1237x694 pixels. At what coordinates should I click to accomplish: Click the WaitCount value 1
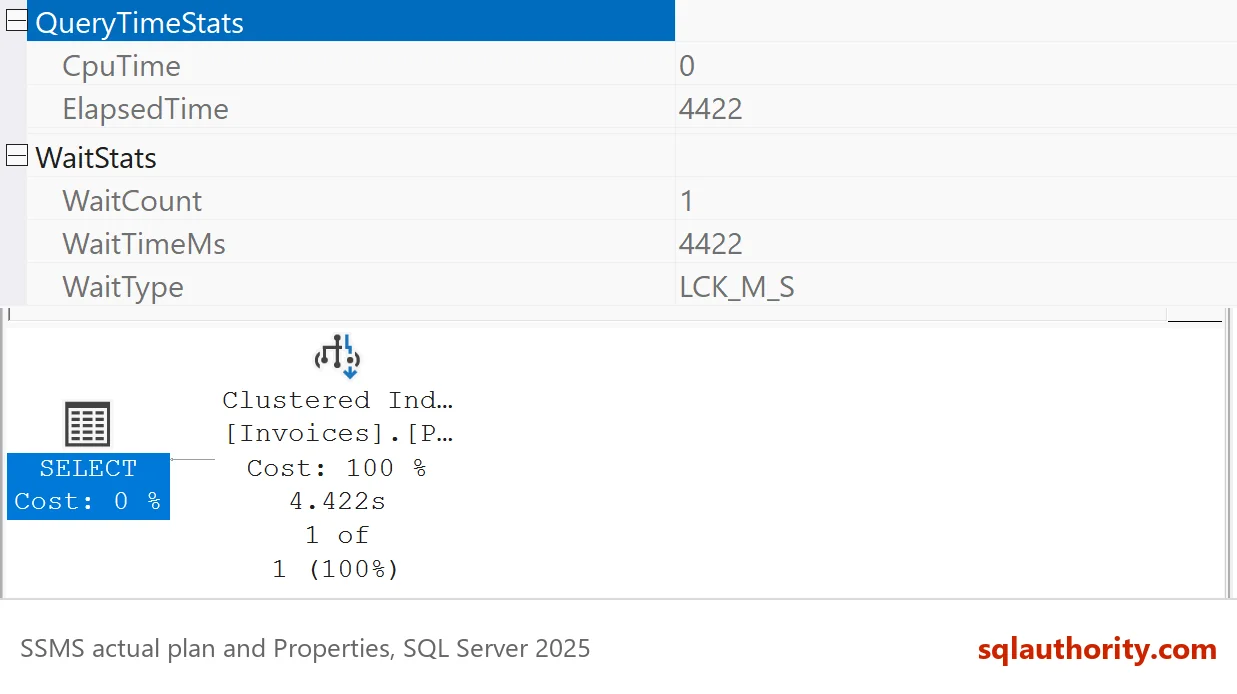686,201
